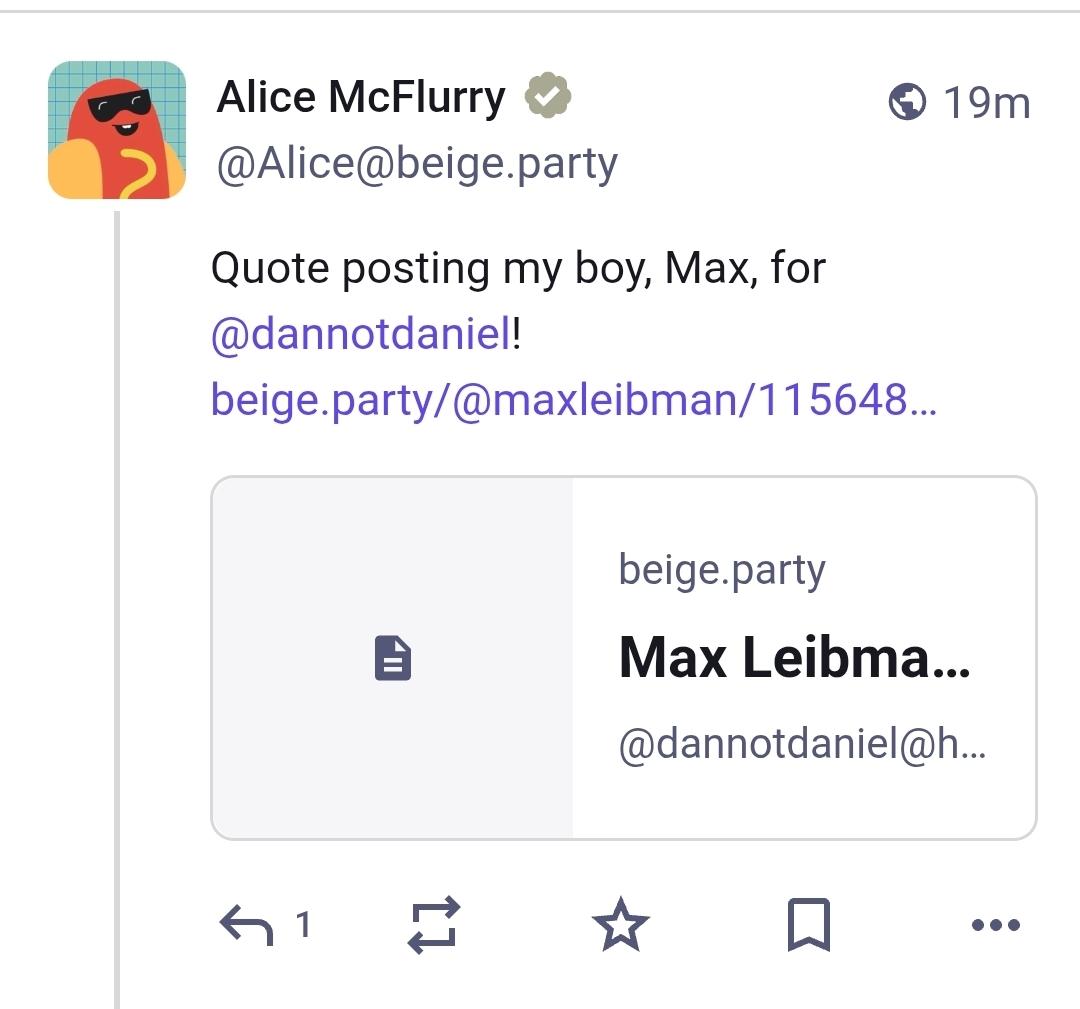Screen dimensions: 1080x1009
Task: Favorite the post with the star icon
Action: [x=621, y=924]
